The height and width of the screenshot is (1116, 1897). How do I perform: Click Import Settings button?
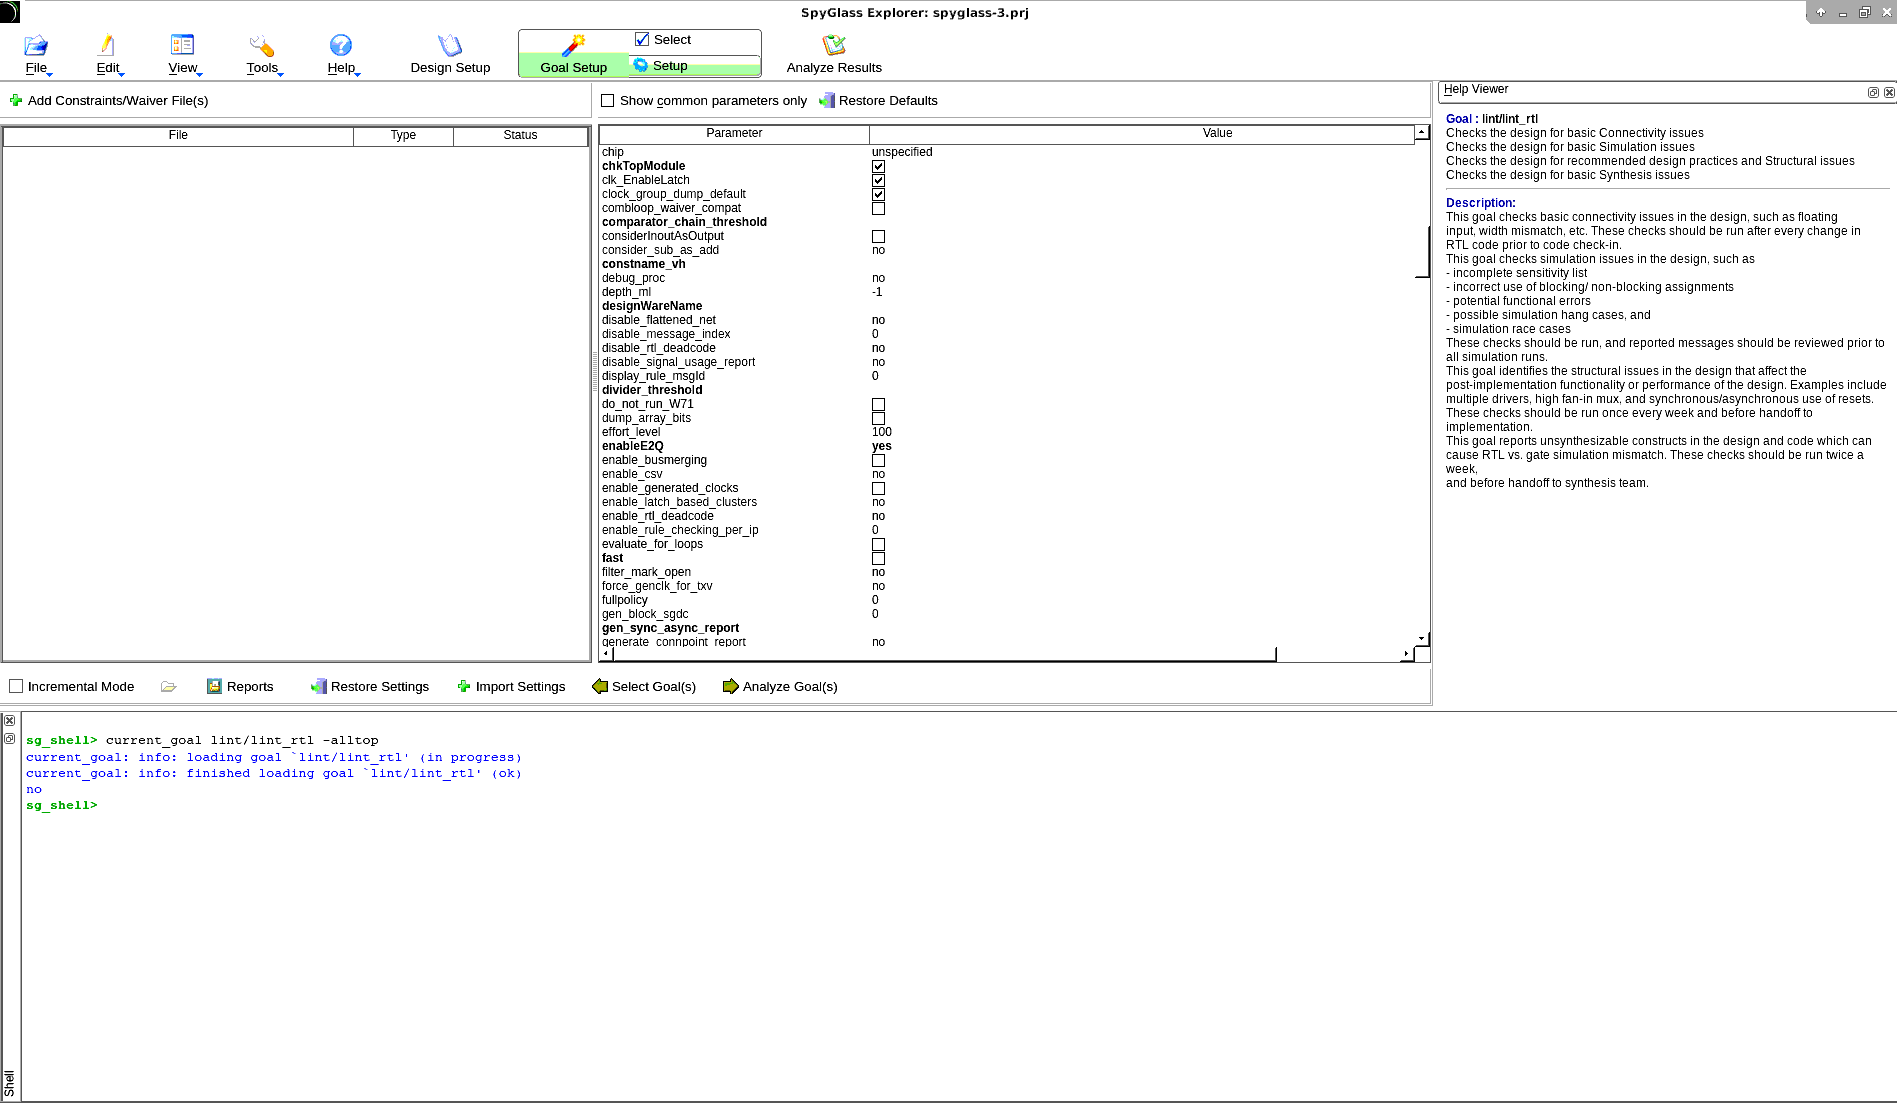click(x=511, y=686)
